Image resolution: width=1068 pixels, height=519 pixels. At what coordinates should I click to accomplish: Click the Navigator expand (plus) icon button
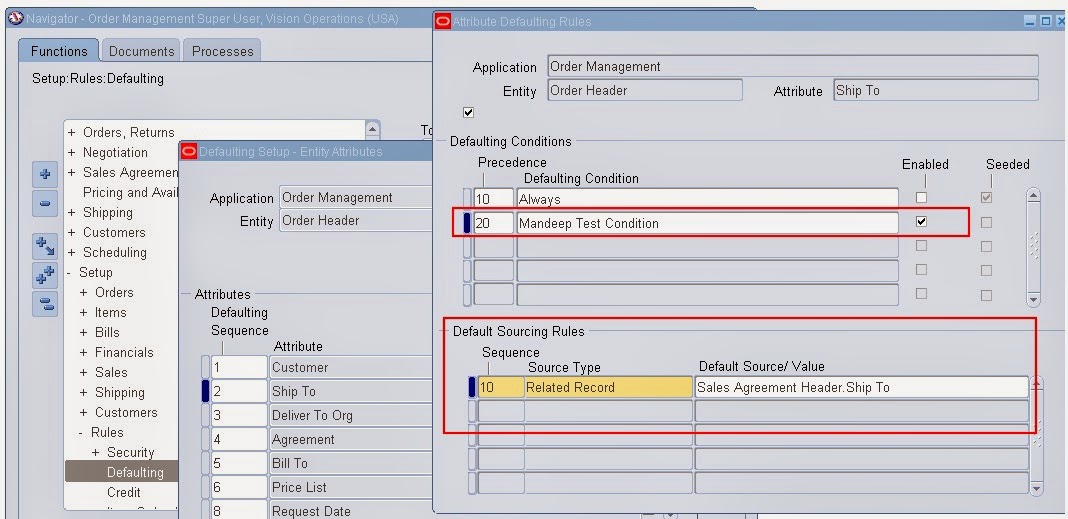[45, 174]
